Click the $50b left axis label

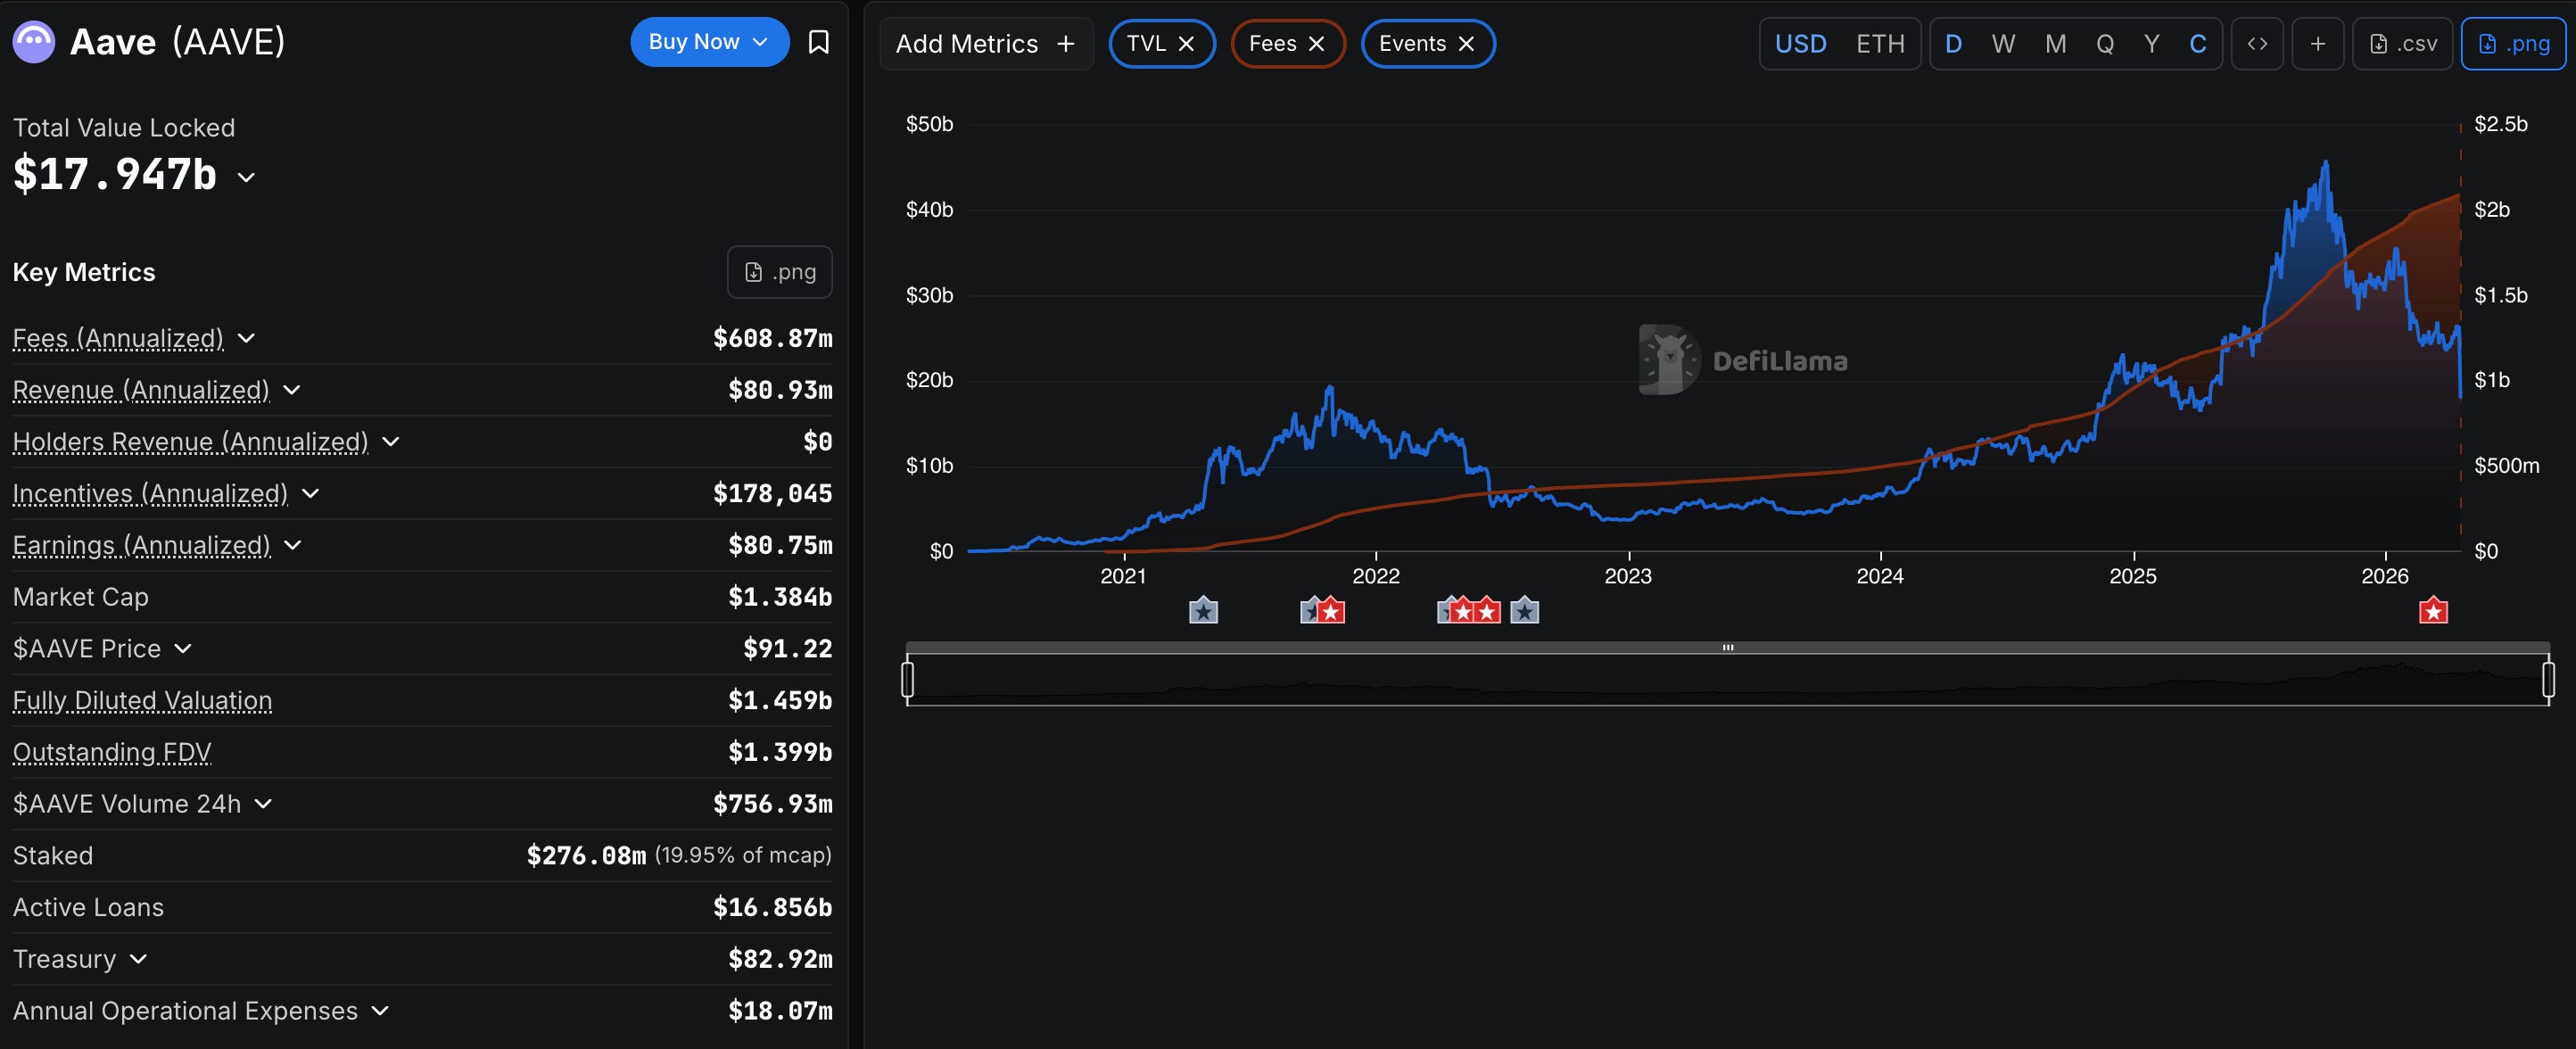point(929,124)
